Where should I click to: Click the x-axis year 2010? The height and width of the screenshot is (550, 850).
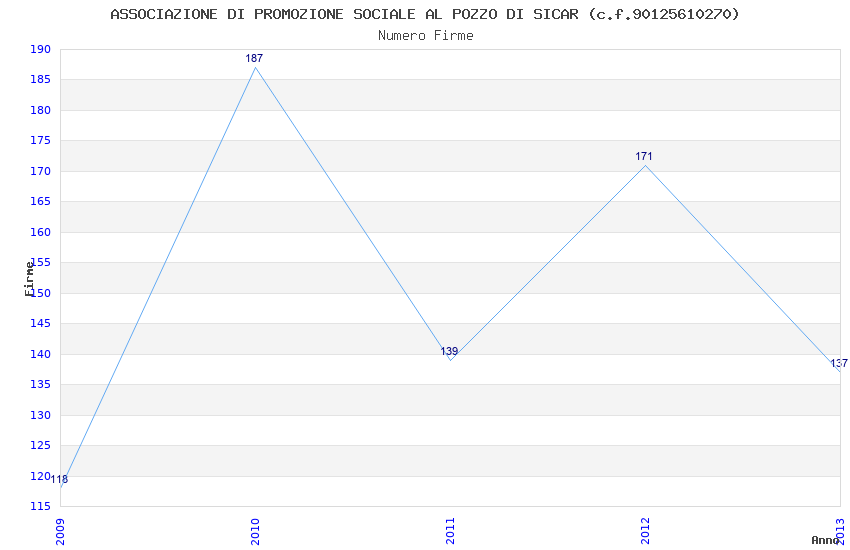tap(255, 531)
